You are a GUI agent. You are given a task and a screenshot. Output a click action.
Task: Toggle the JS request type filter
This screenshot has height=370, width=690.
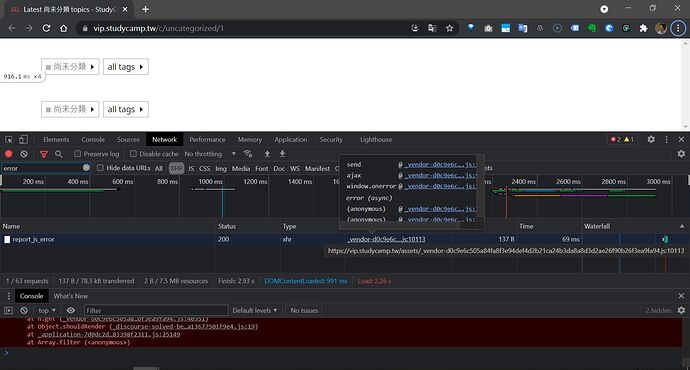pyautogui.click(x=191, y=168)
